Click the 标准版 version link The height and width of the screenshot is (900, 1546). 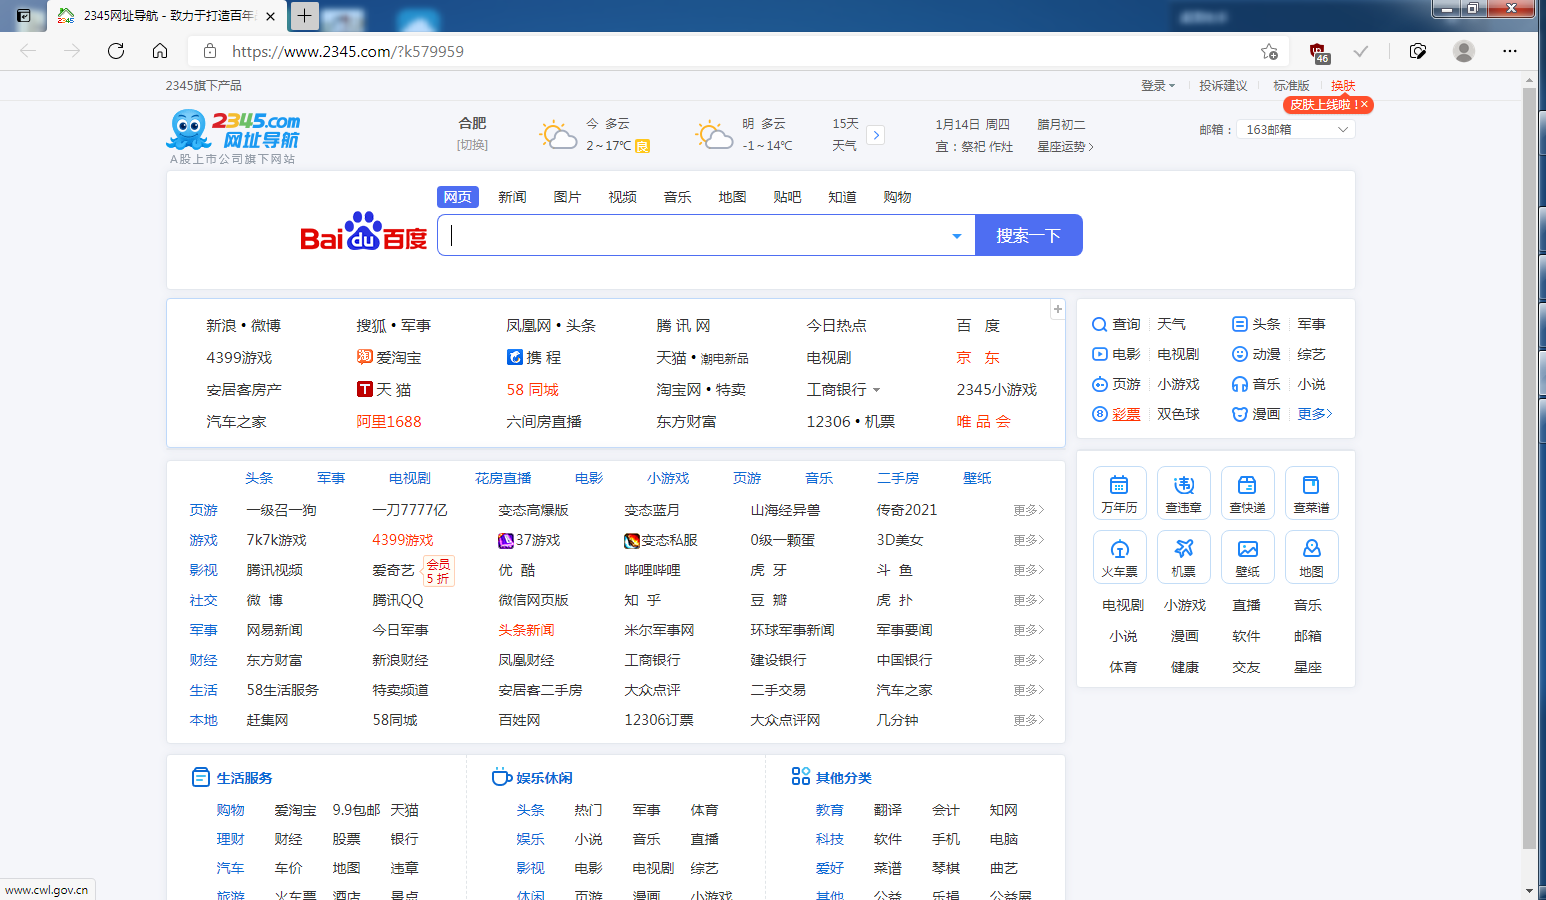1291,86
